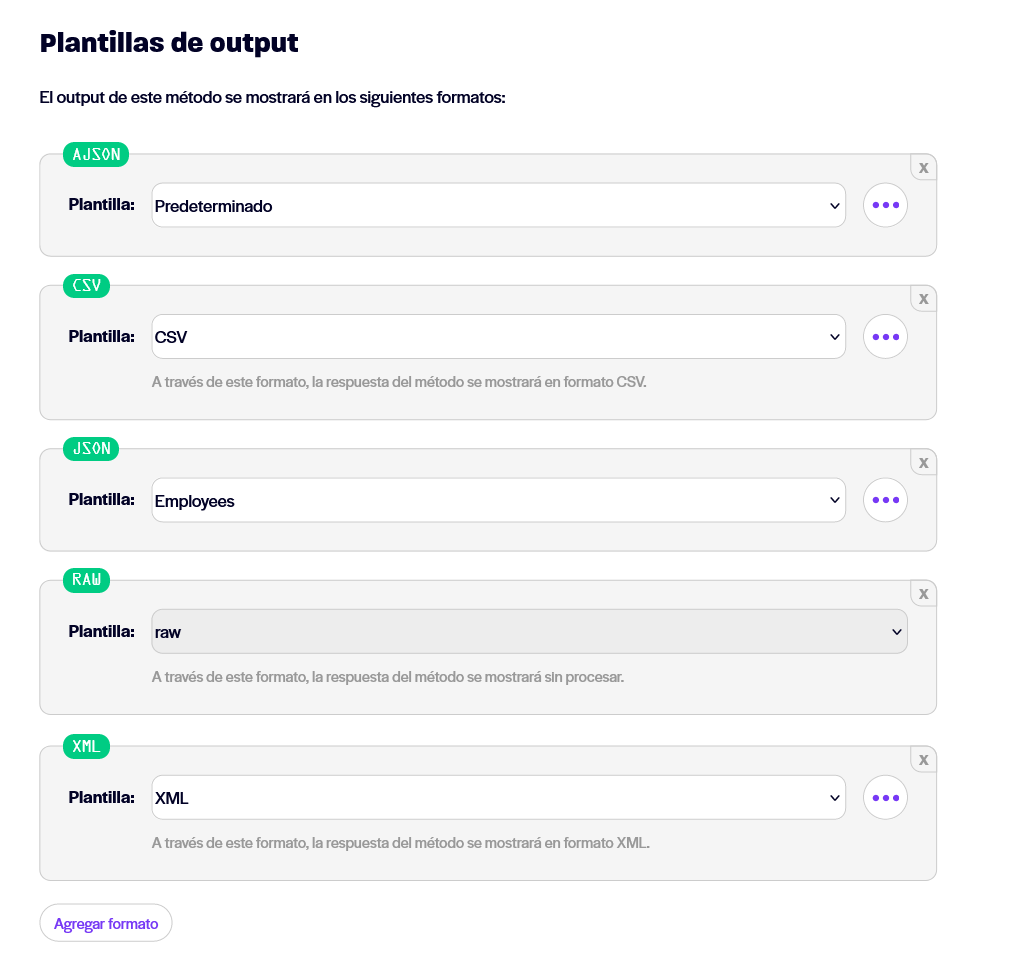
Task: Open the three-dot menu for CSV
Action: pyautogui.click(x=885, y=336)
